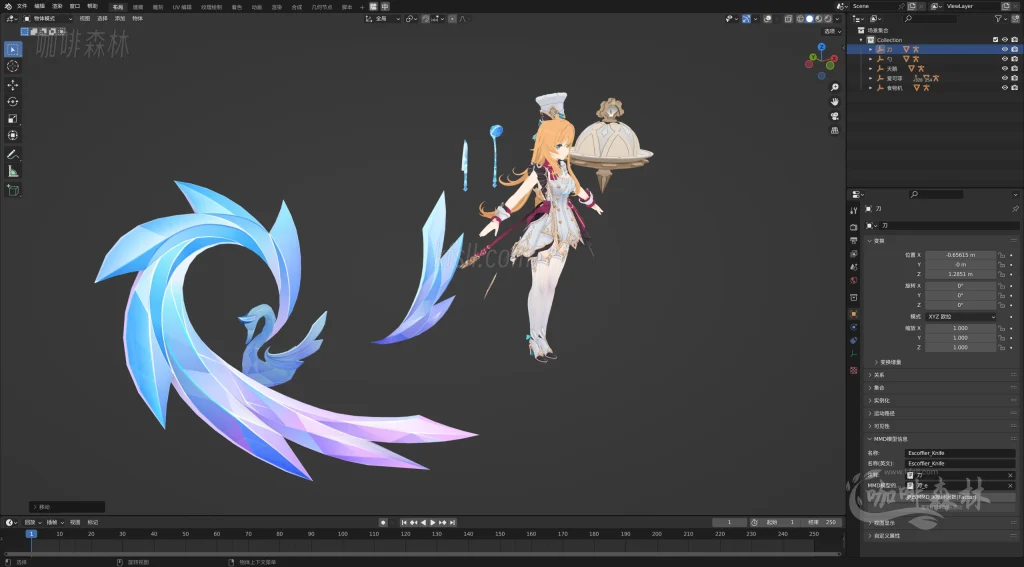Click the Escoffier_Knife 名称 field
The height and width of the screenshot is (567, 1024).
click(960, 453)
